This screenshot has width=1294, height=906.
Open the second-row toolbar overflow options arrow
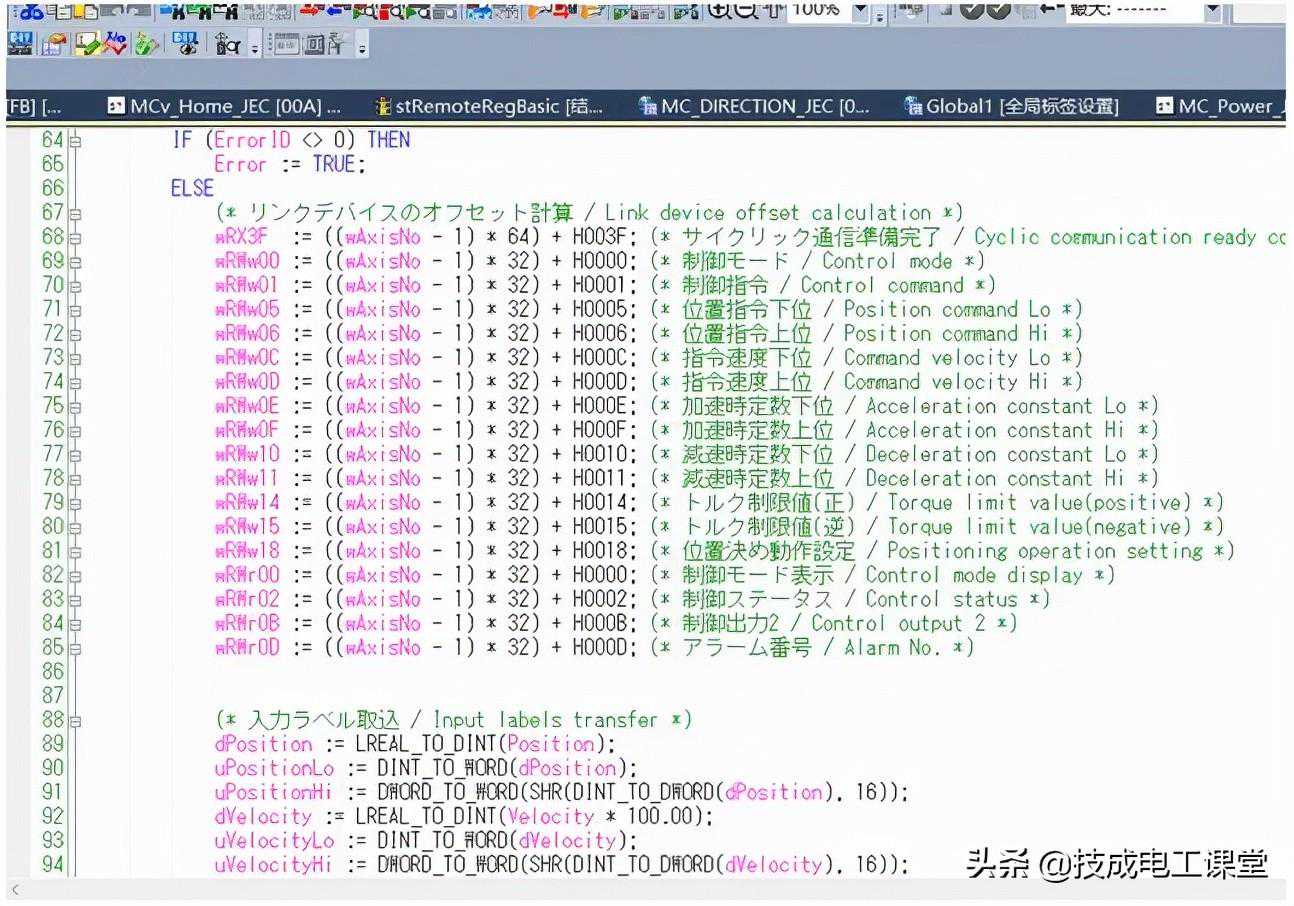point(361,48)
